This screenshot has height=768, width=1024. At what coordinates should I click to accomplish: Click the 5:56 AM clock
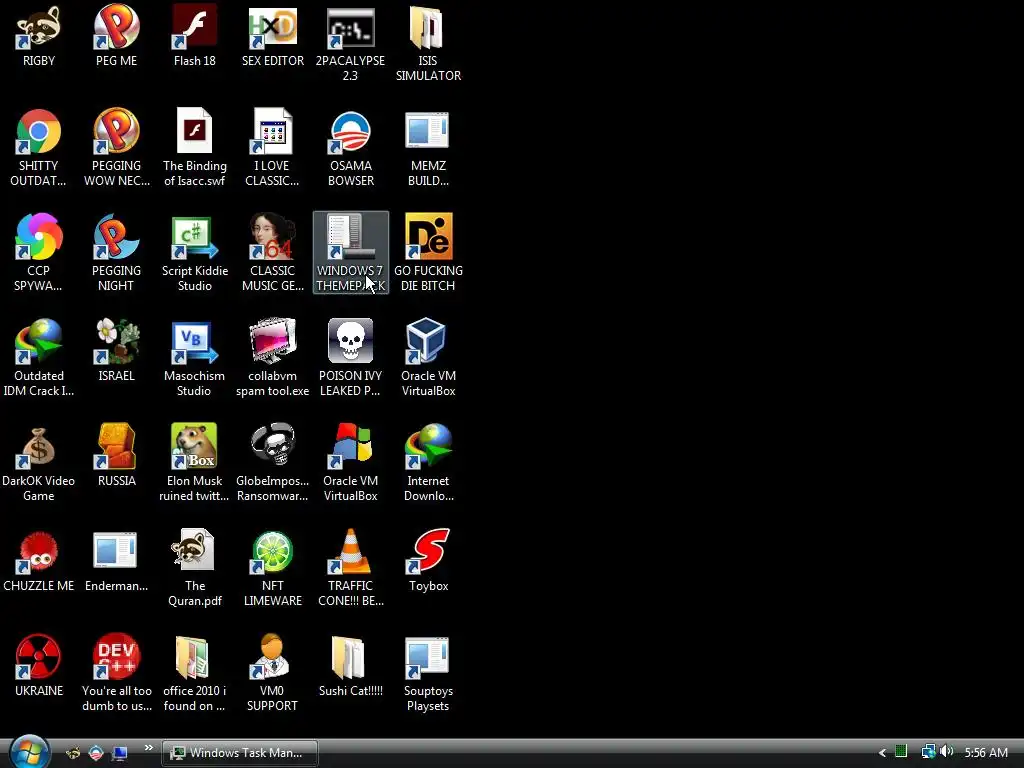point(986,753)
